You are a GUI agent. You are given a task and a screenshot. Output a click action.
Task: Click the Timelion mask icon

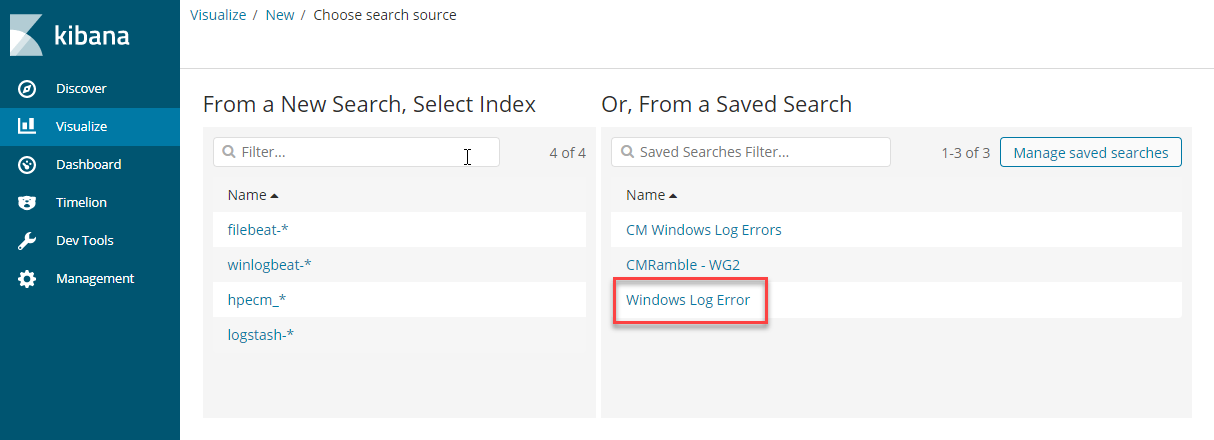click(x=28, y=203)
